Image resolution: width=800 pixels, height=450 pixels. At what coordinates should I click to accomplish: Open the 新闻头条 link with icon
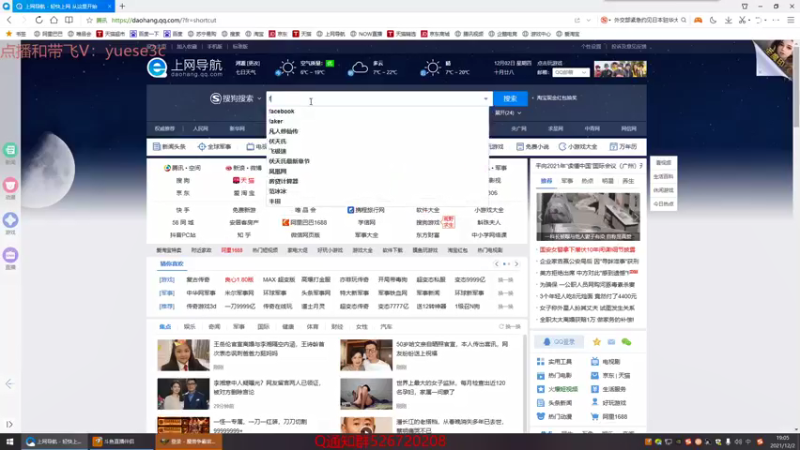click(169, 147)
